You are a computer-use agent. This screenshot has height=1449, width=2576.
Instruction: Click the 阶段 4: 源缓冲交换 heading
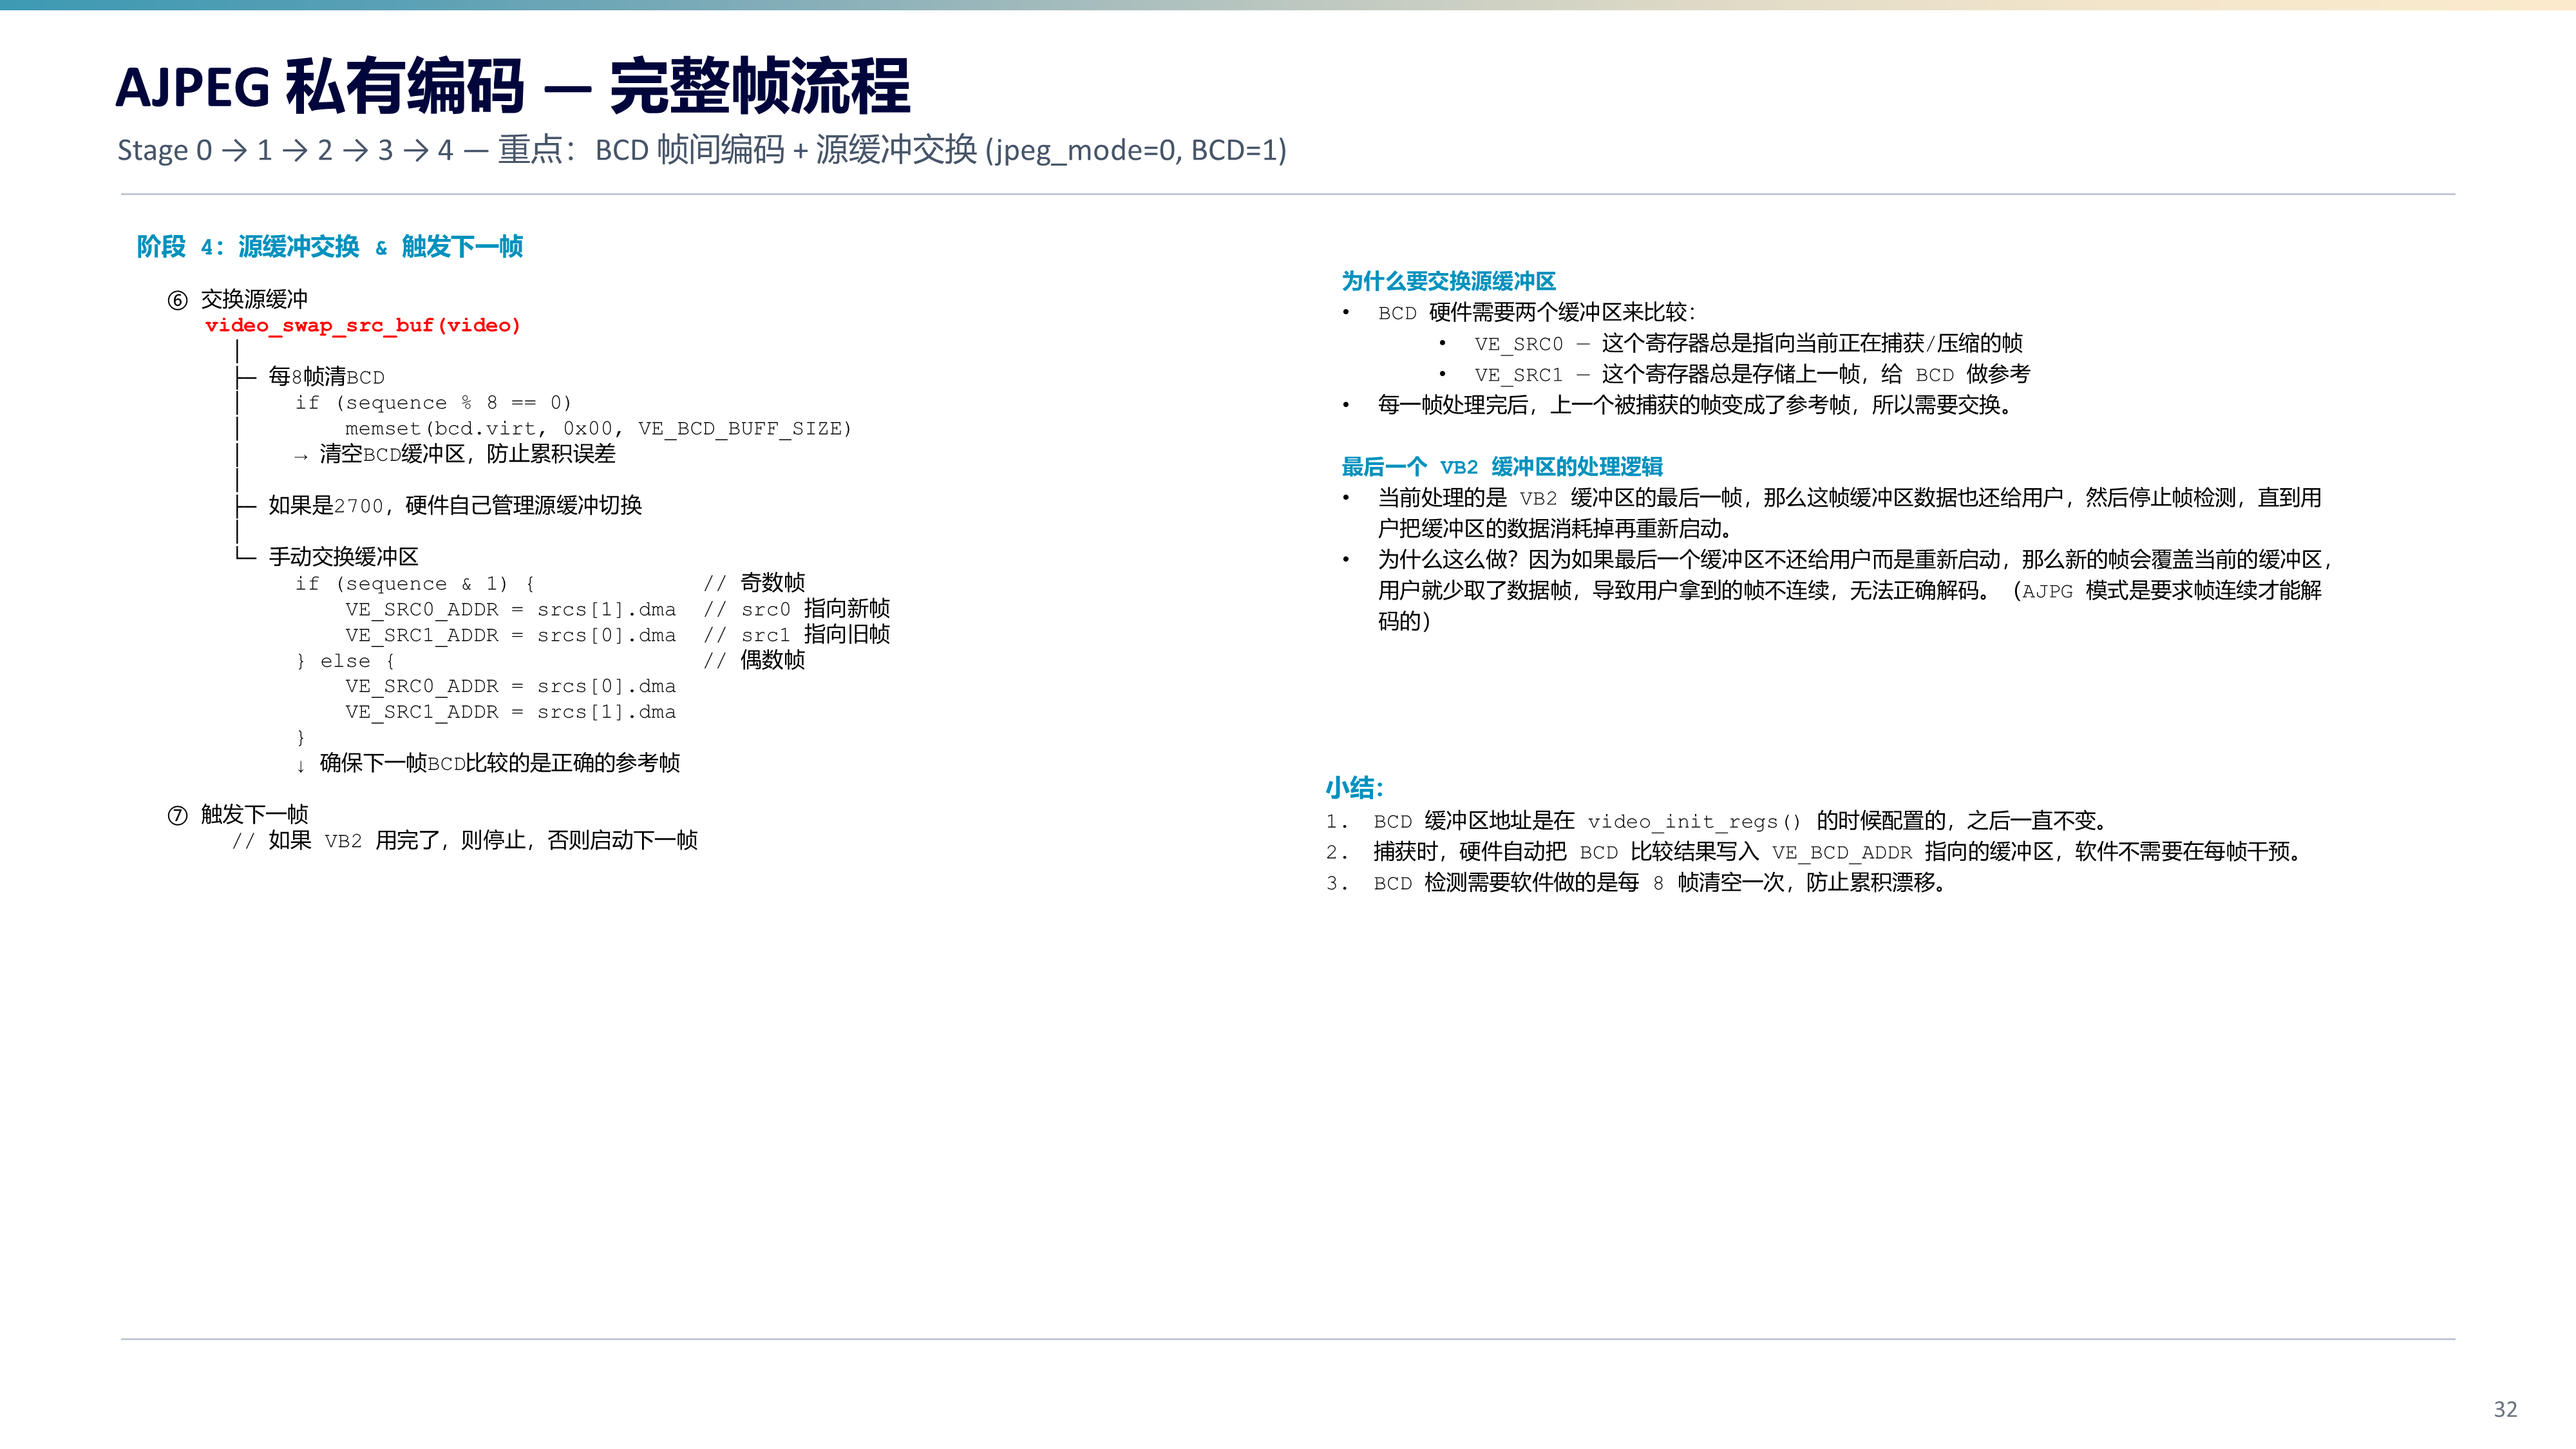330,246
